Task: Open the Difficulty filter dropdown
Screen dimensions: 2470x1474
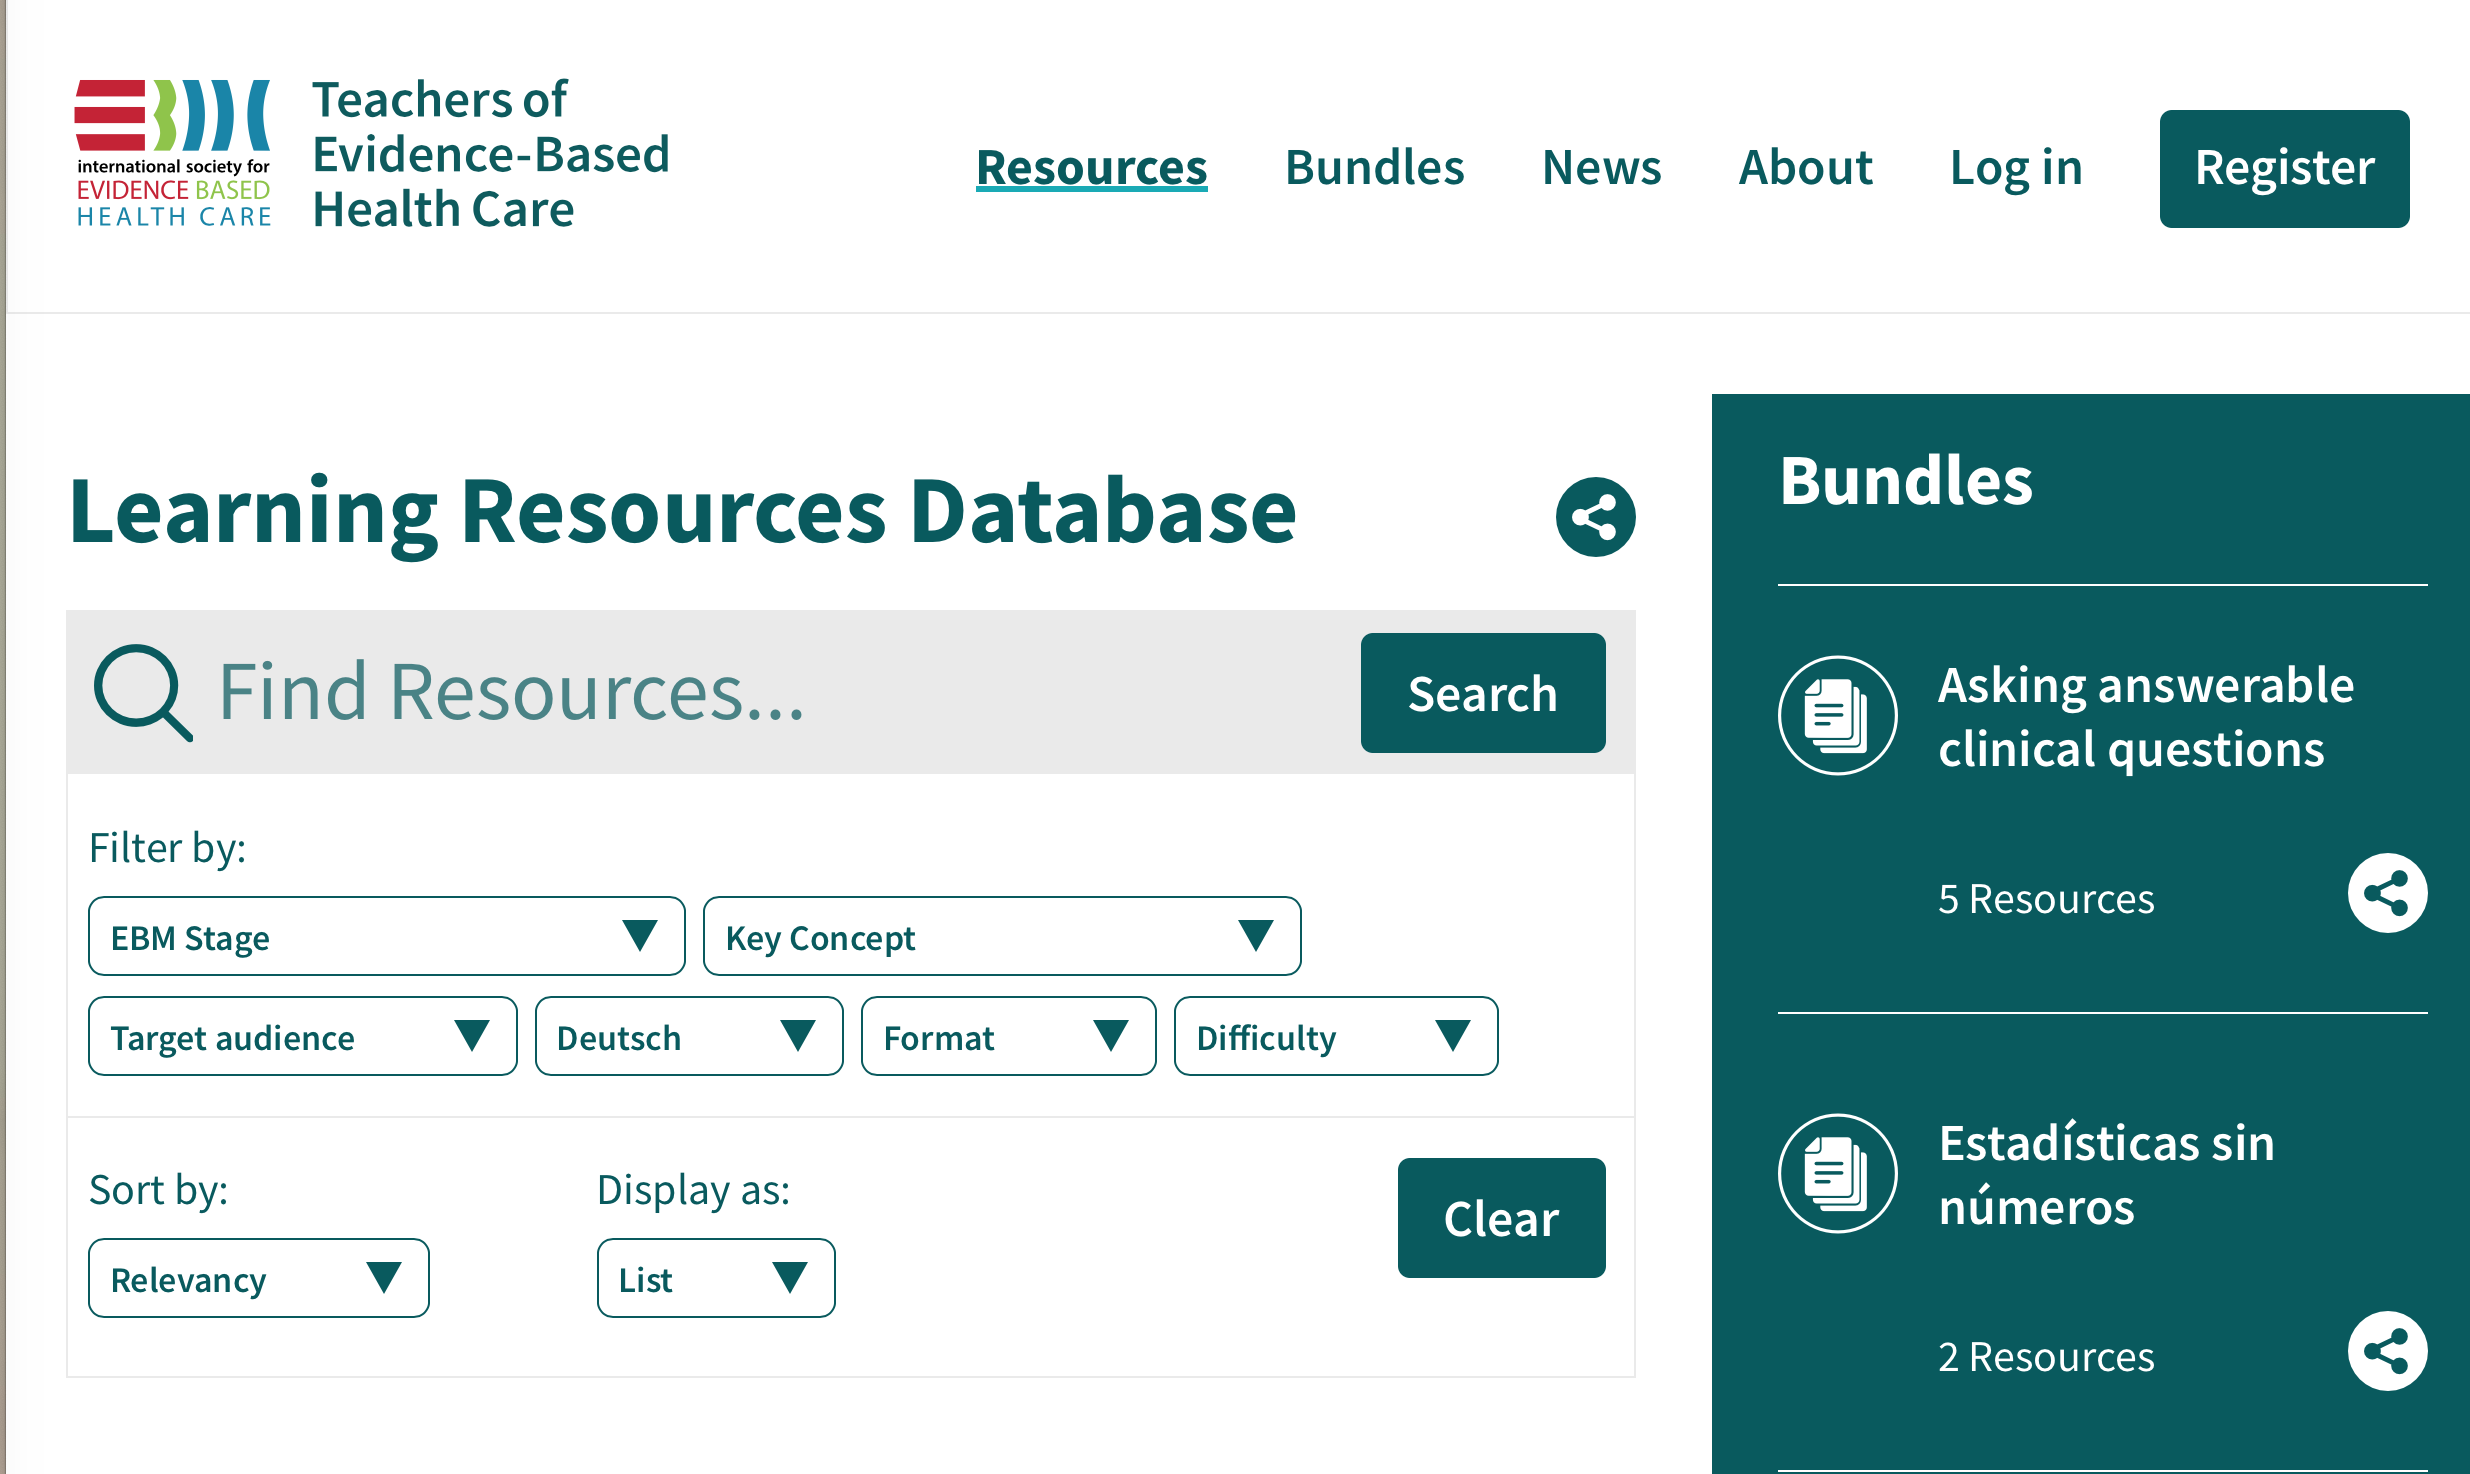Action: pos(1335,1036)
